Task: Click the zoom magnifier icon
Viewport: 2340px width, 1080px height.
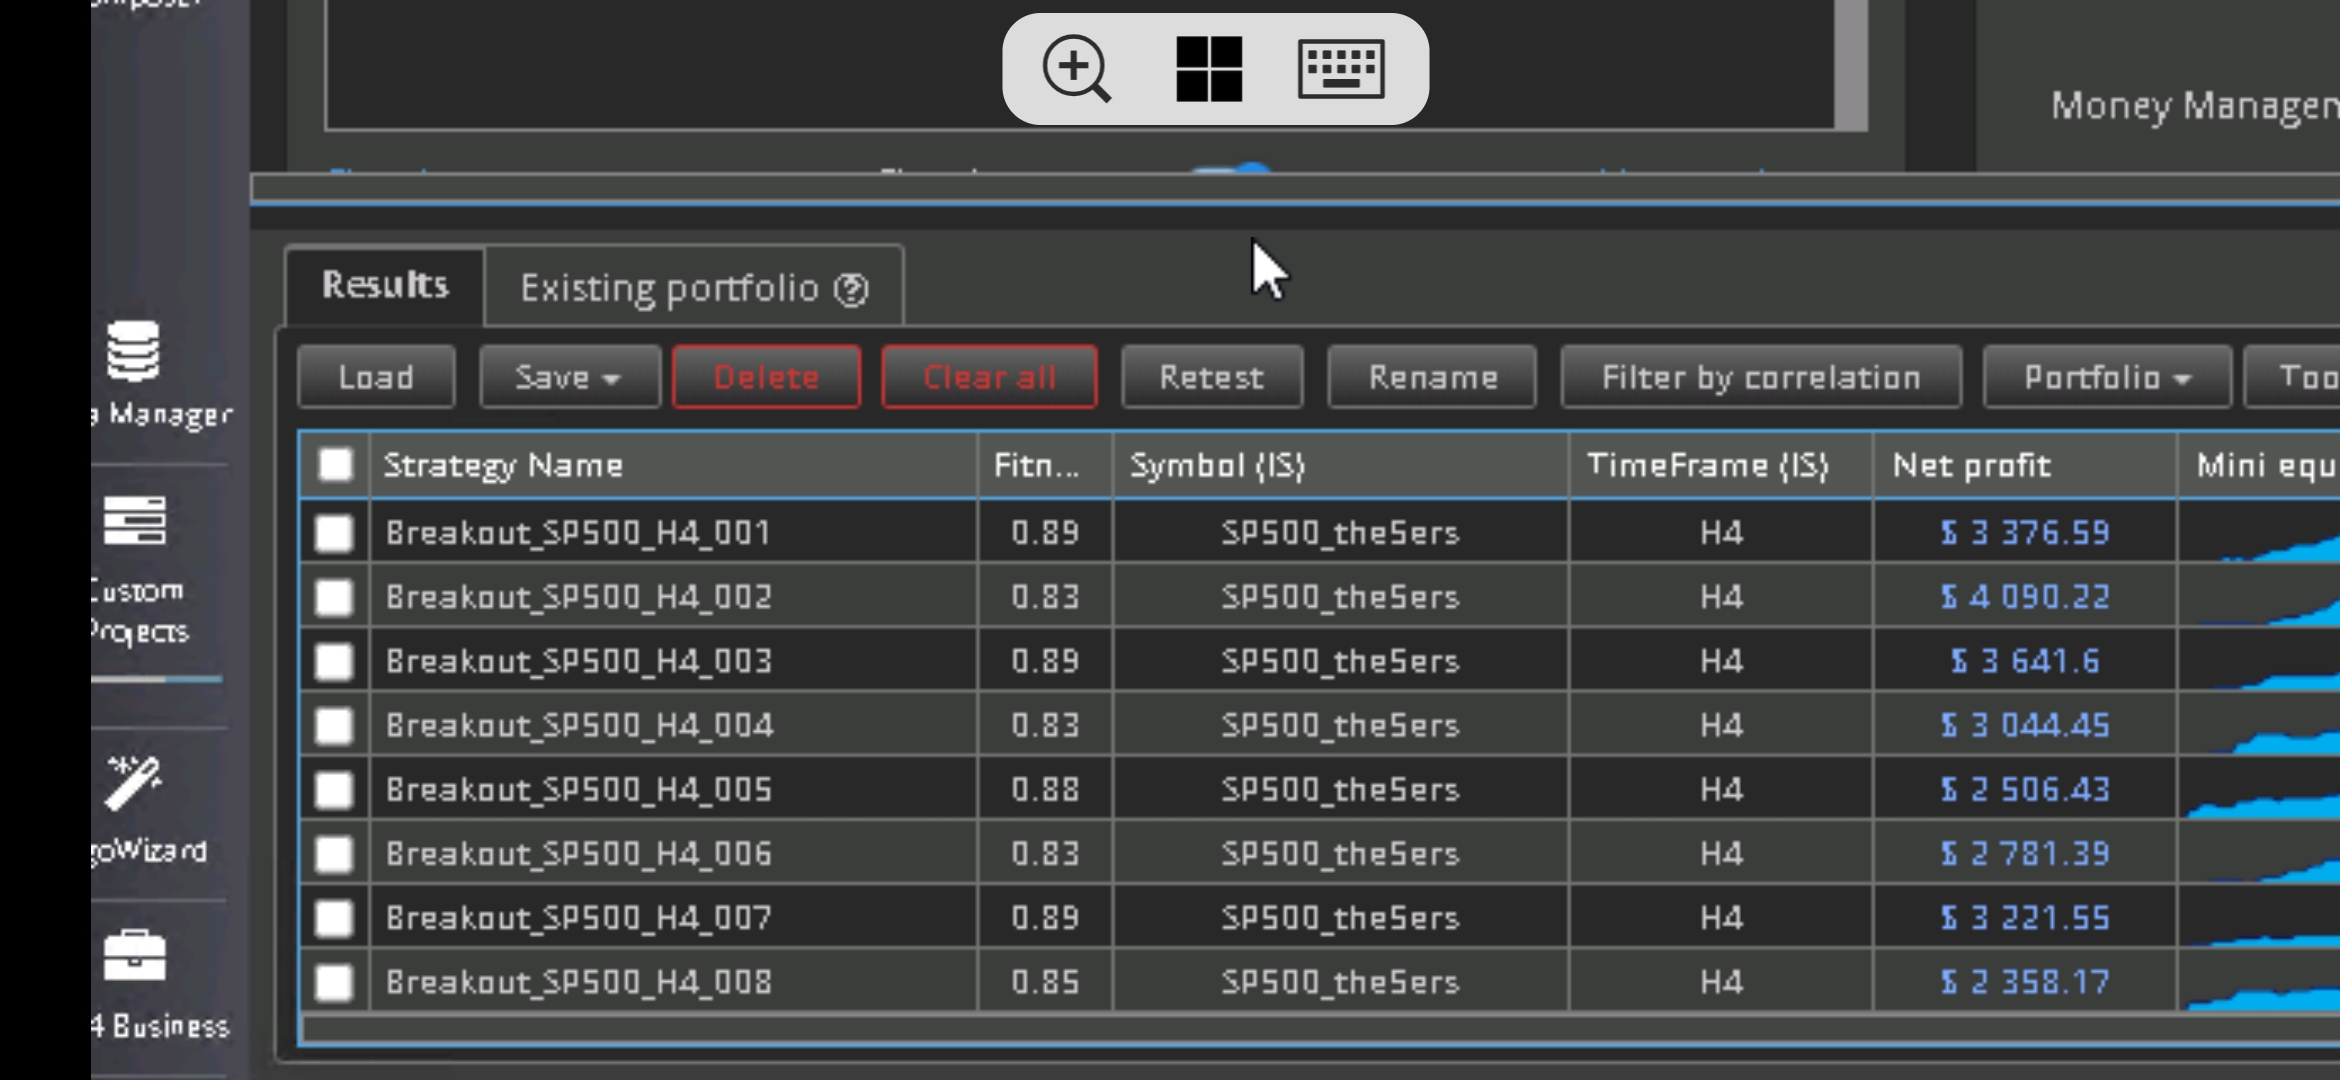Action: 1076,69
